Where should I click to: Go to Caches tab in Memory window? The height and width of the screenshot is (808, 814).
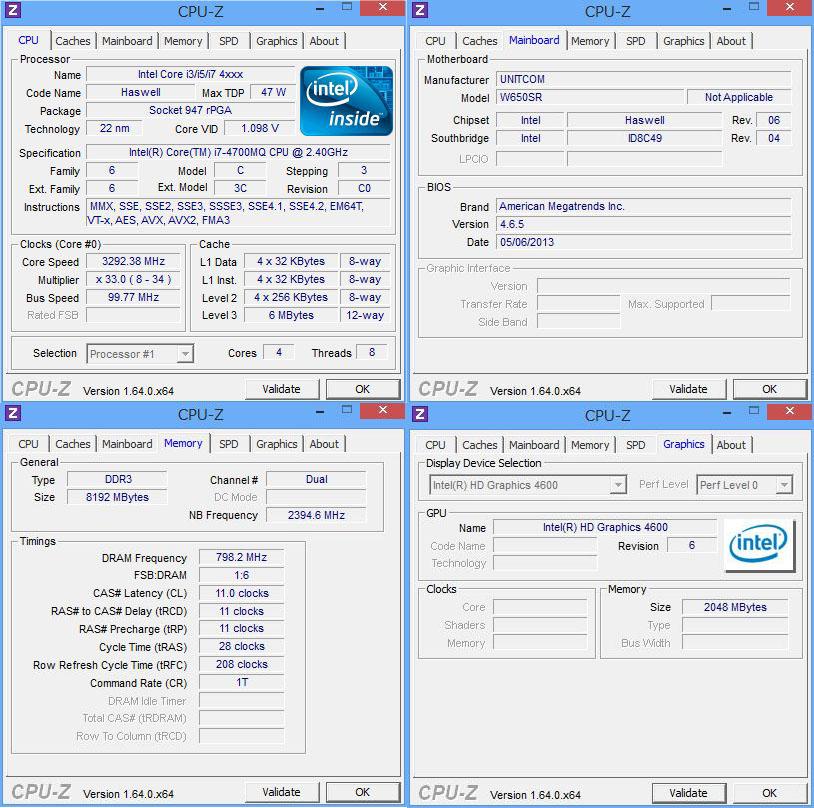point(73,444)
